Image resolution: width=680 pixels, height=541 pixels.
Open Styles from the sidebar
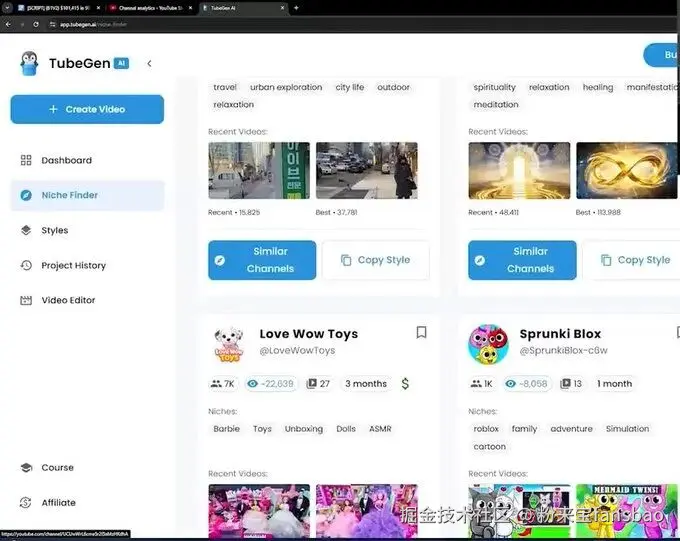coord(87,230)
